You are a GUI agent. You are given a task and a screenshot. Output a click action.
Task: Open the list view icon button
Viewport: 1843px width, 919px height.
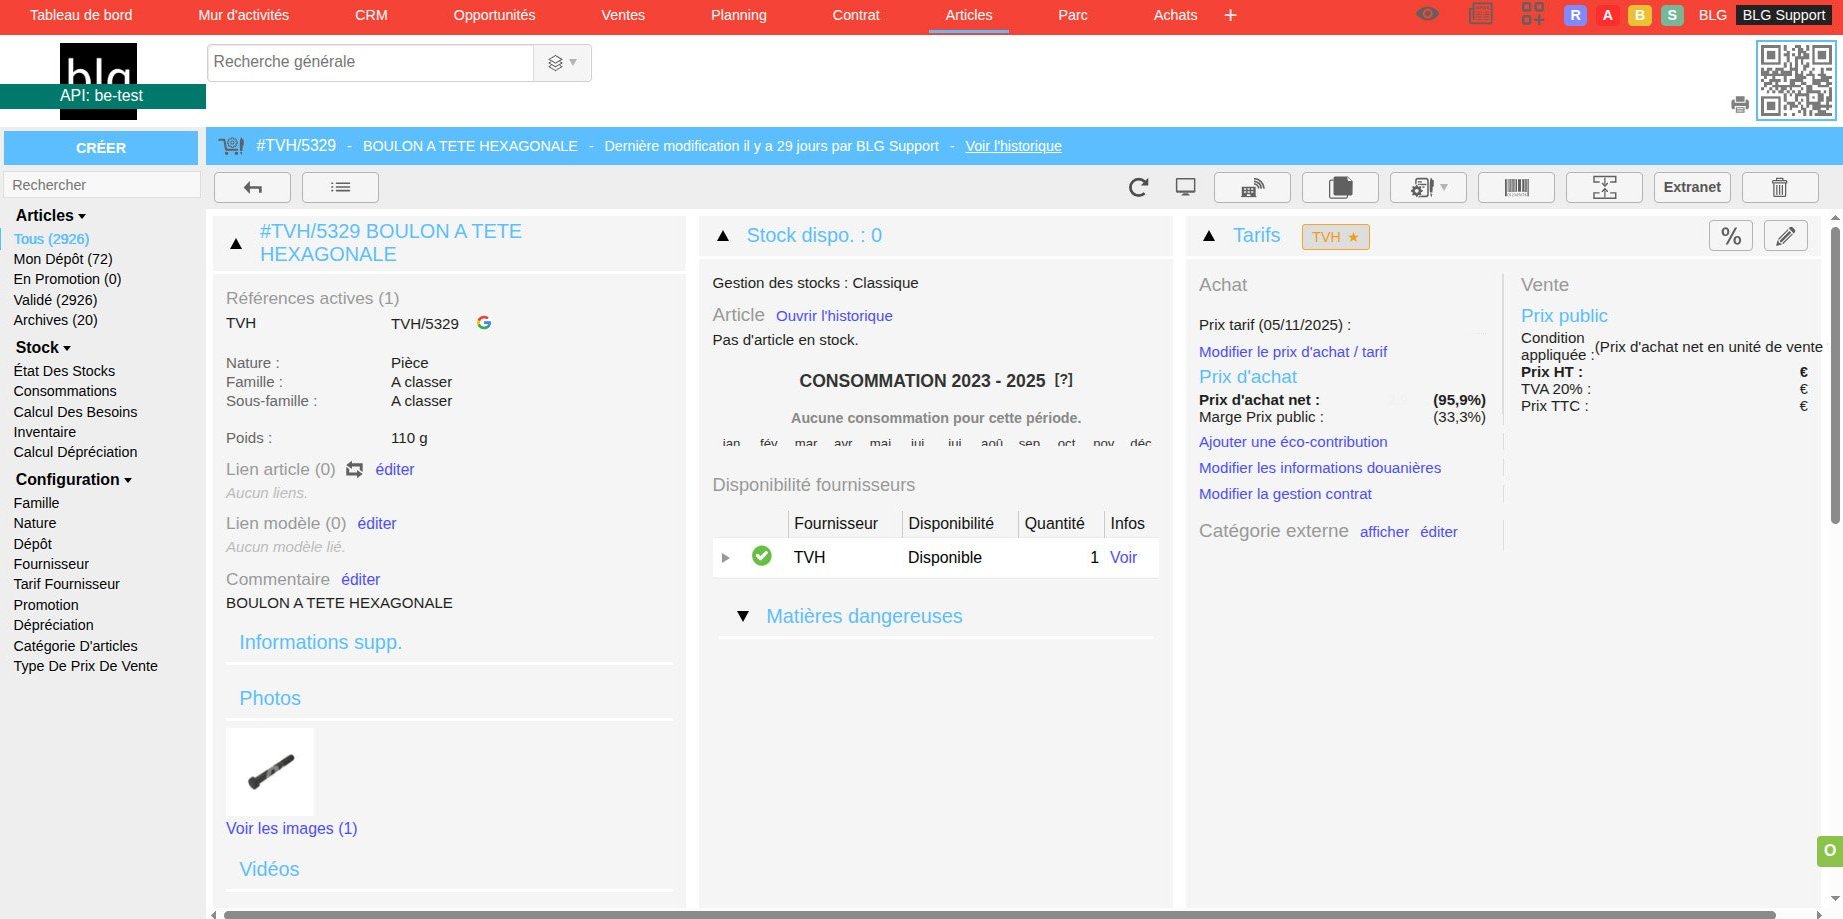click(340, 187)
